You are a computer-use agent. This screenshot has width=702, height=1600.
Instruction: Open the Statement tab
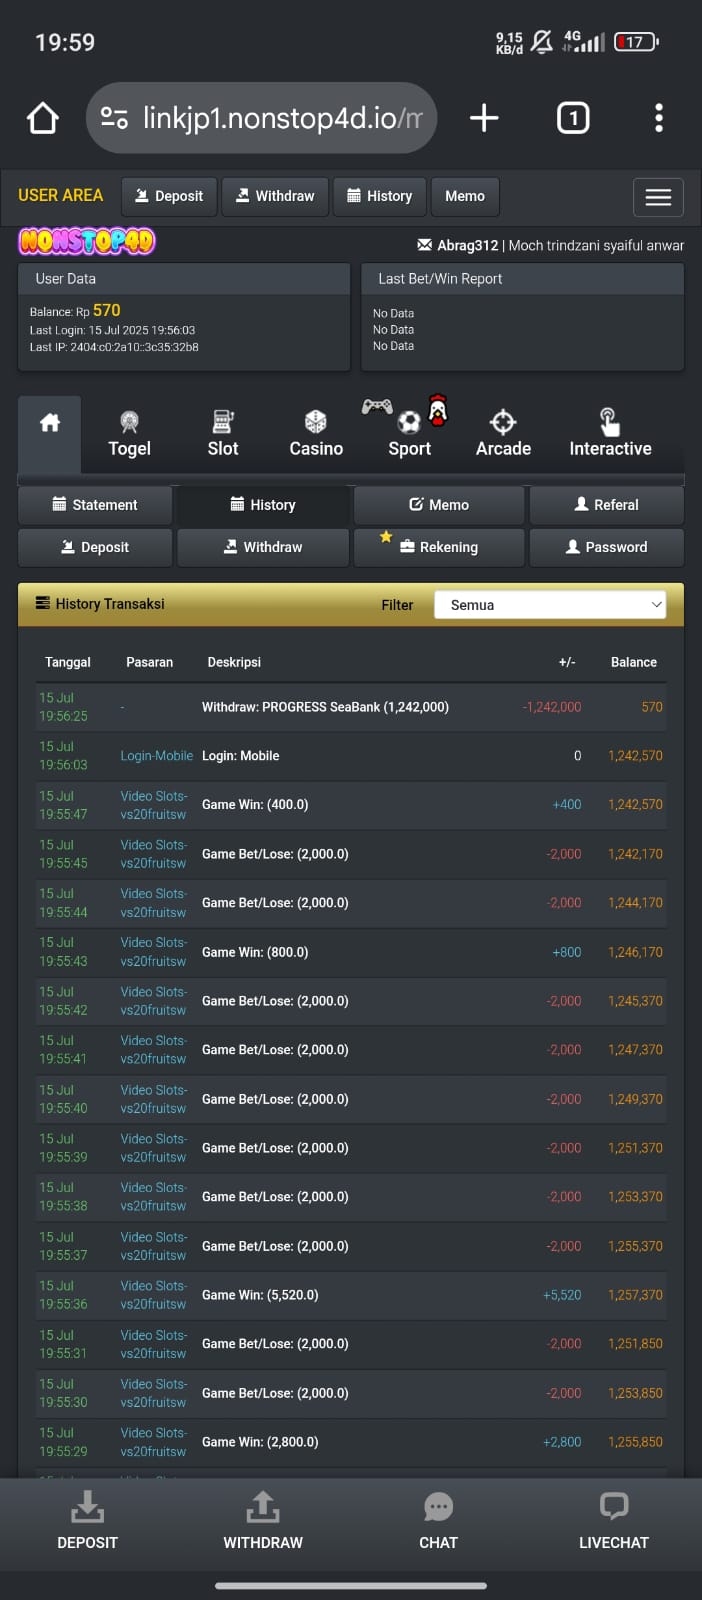[x=95, y=505]
